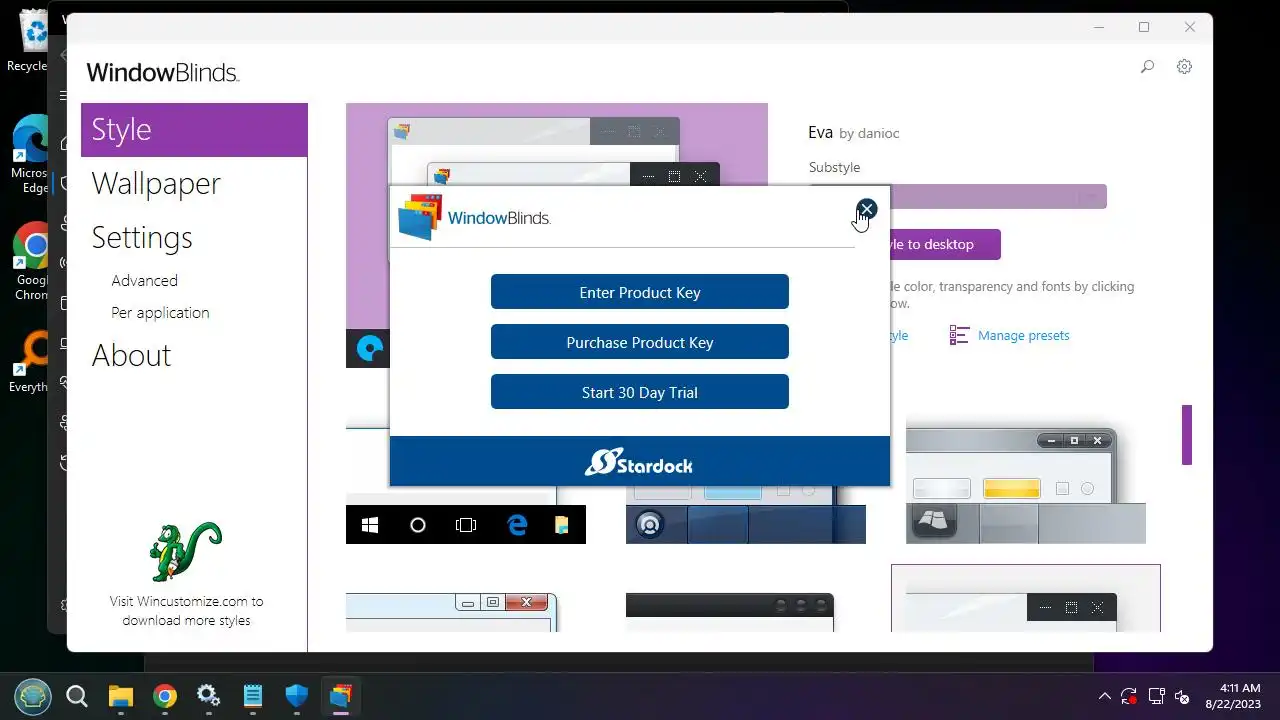Click the WindowBlinds title logo in header

click(x=162, y=72)
